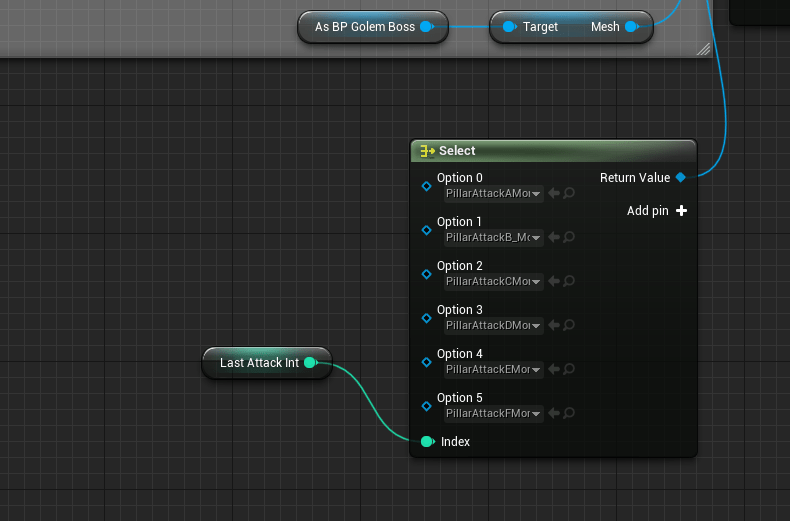The height and width of the screenshot is (521, 790).
Task: Click the green Index input pin
Action: pos(427,442)
